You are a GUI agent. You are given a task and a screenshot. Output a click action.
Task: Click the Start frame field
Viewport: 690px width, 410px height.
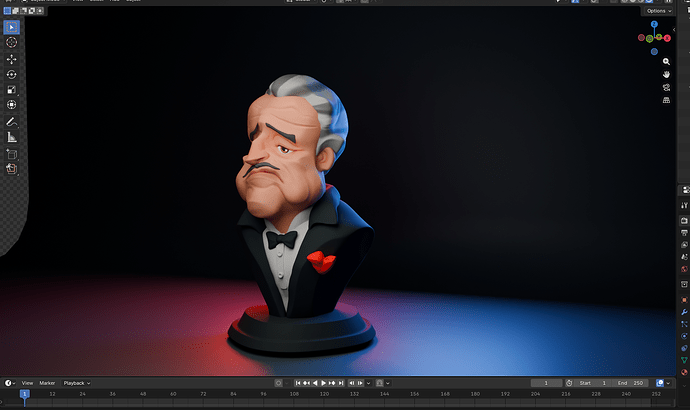[593, 383]
